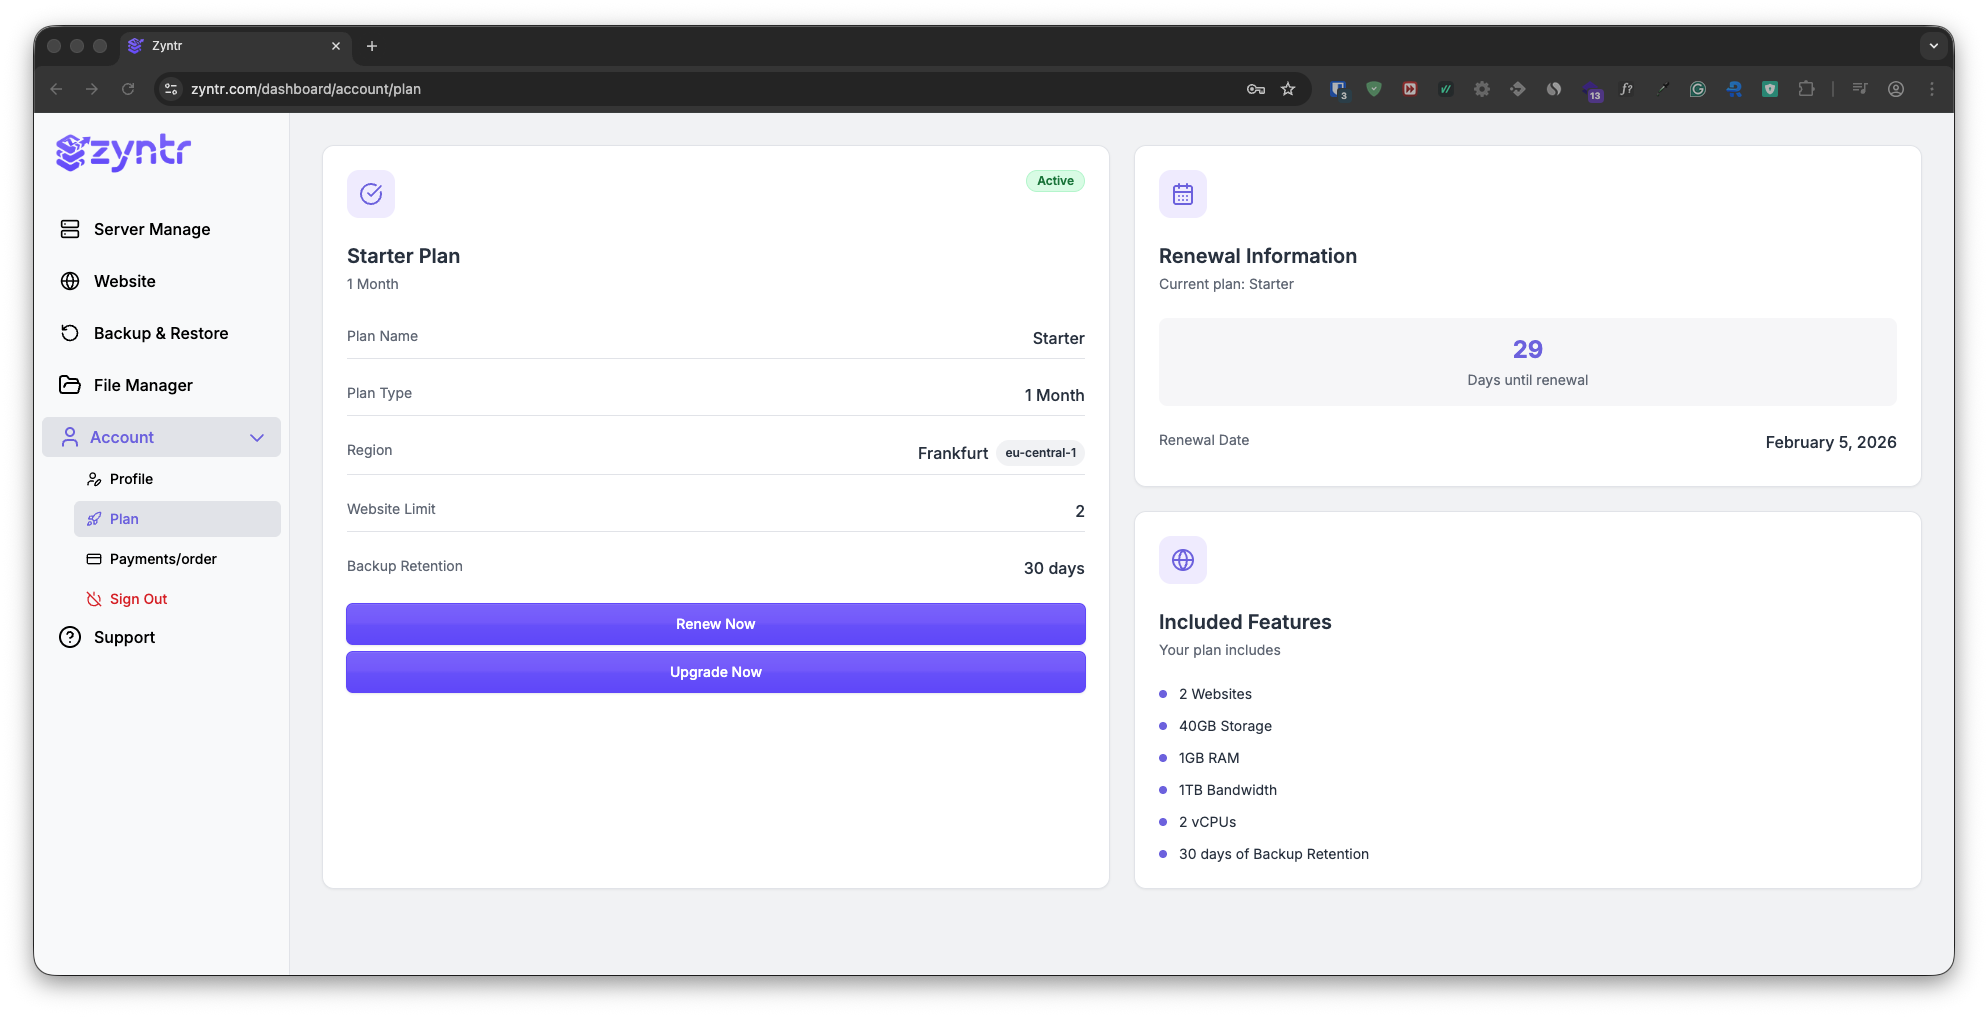1988x1017 pixels.
Task: Open the Chrome three-dot menu
Action: point(1932,89)
